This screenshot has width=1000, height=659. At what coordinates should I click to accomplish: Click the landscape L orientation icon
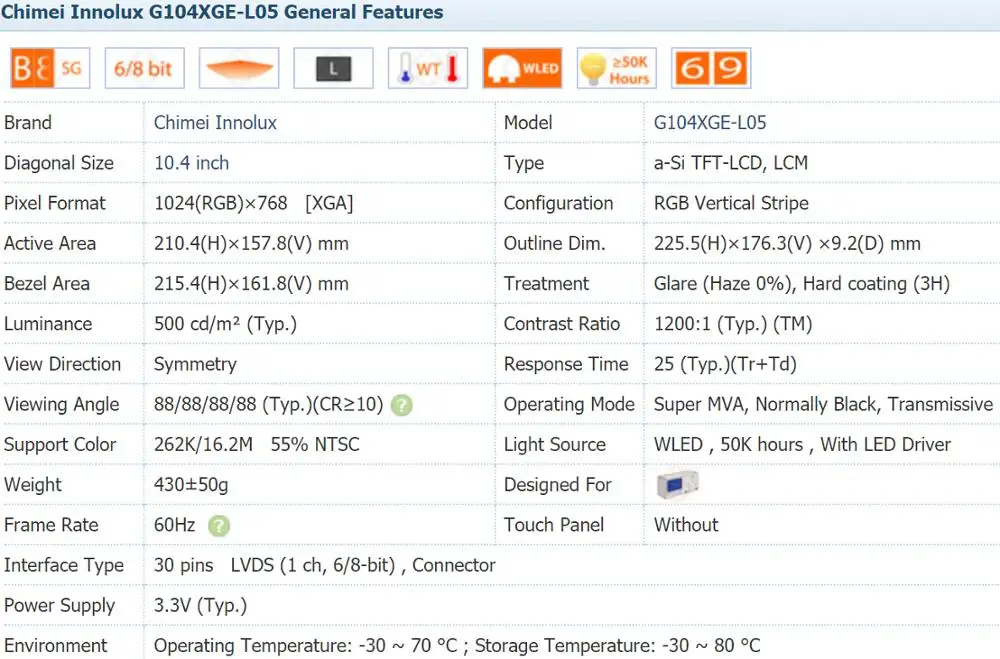[333, 68]
